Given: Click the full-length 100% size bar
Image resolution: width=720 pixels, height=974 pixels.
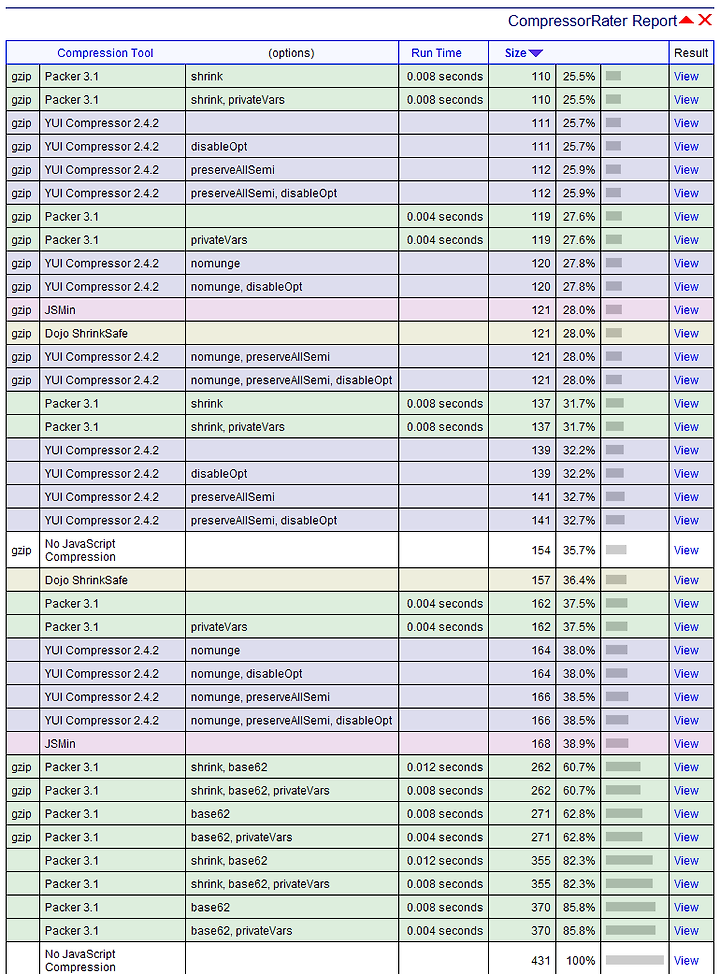Looking at the screenshot, I should coord(634,960).
